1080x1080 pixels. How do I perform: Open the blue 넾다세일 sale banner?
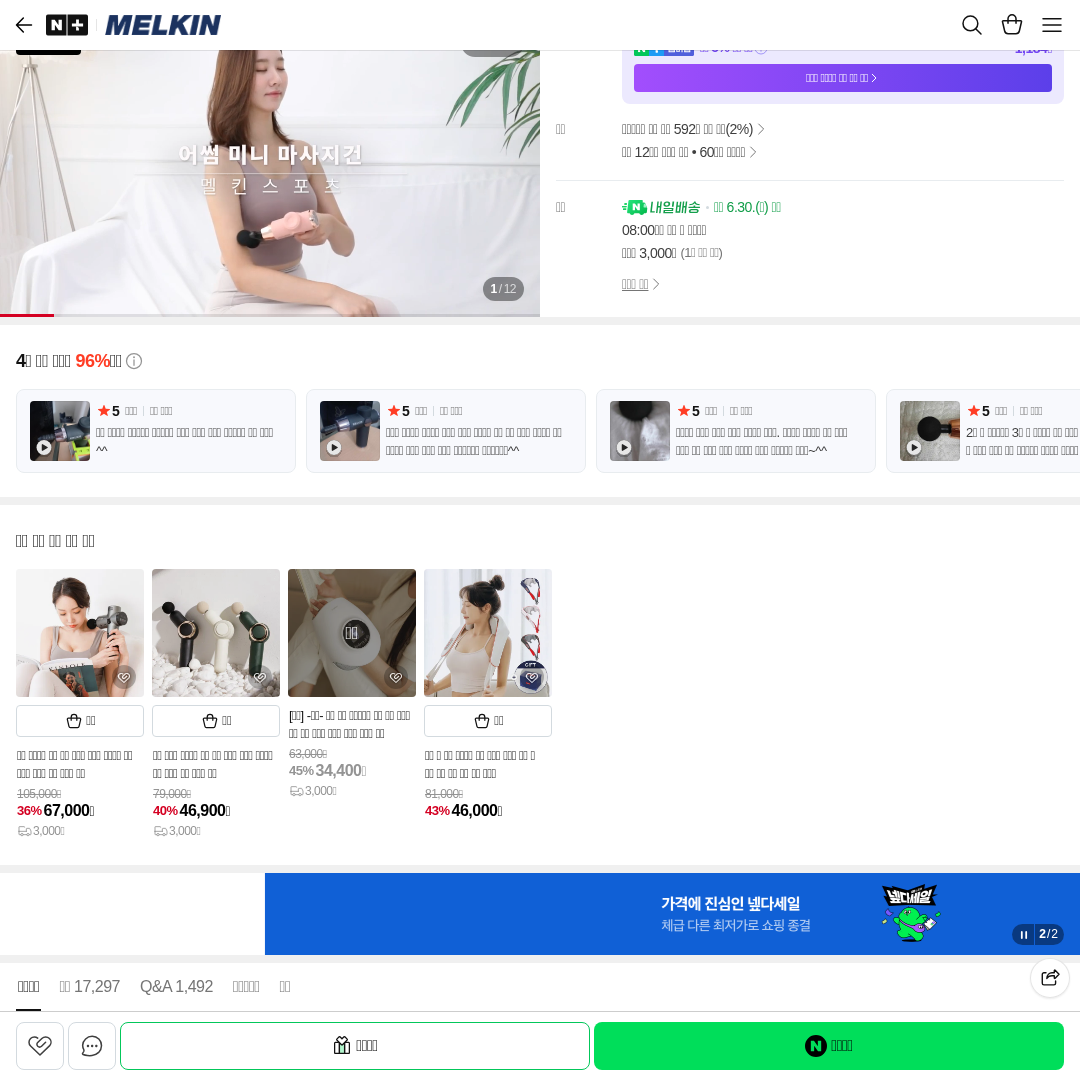point(672,914)
